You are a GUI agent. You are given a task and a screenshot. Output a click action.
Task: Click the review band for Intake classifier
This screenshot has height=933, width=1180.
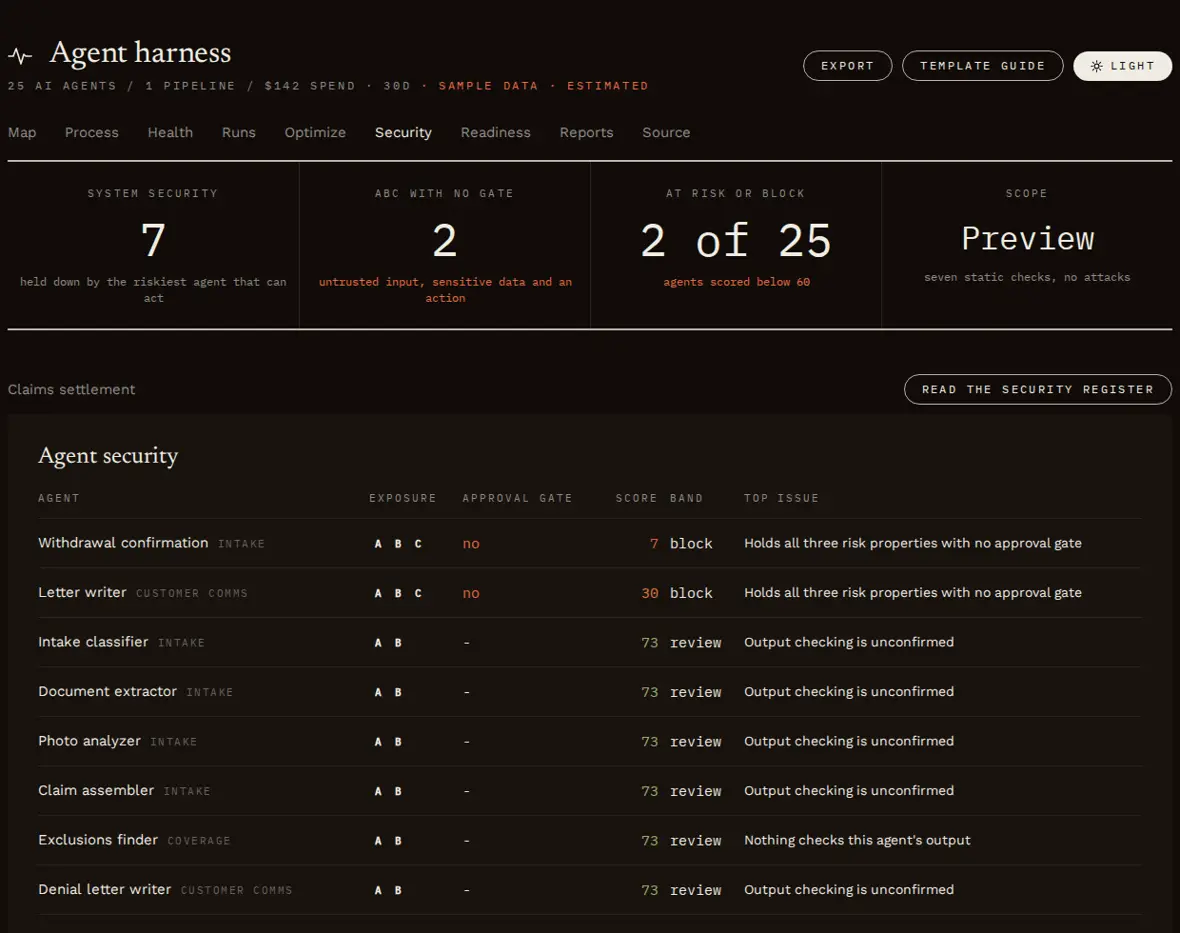tap(695, 643)
